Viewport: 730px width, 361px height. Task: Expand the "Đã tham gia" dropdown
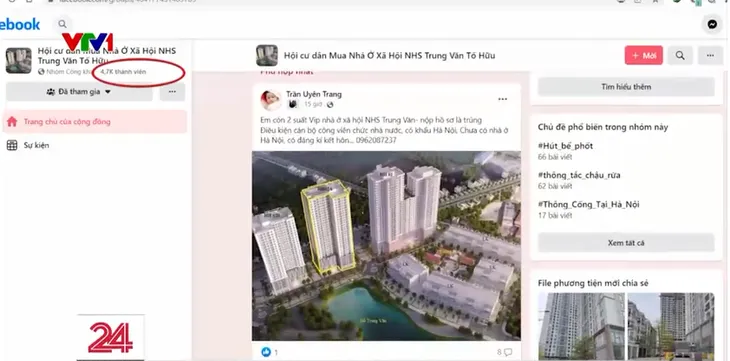79,92
